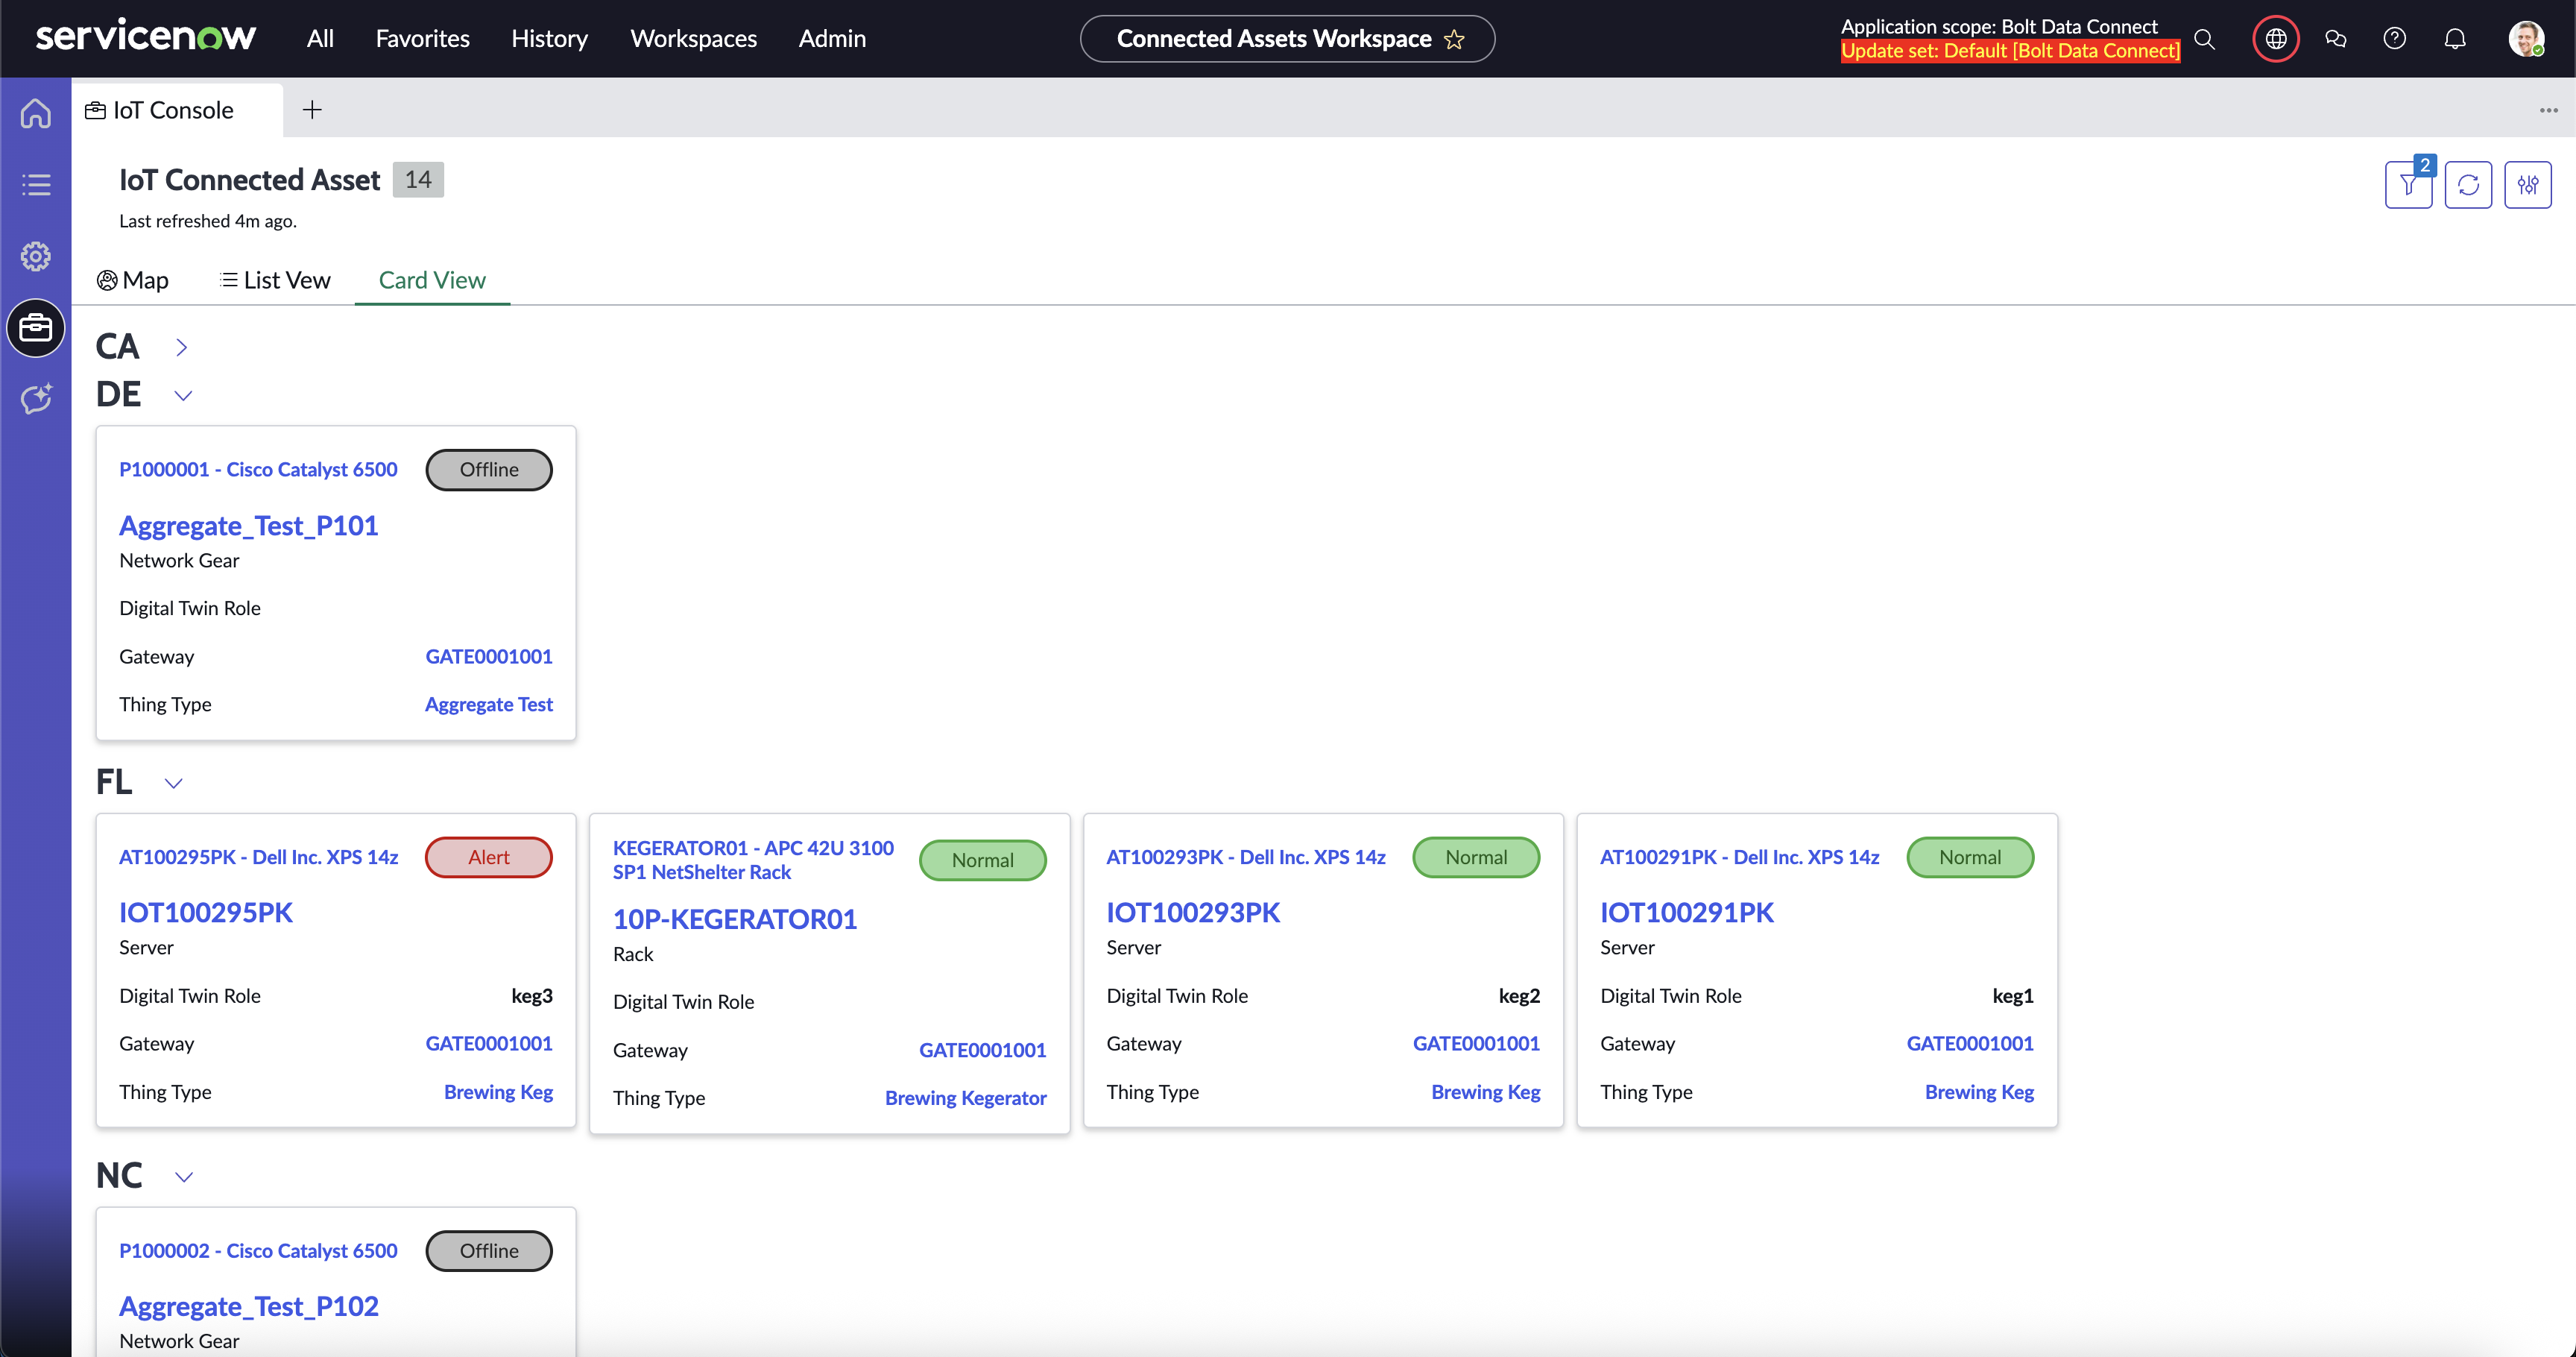
Task: Open the settings gear in the left sidebar
Action: point(36,256)
